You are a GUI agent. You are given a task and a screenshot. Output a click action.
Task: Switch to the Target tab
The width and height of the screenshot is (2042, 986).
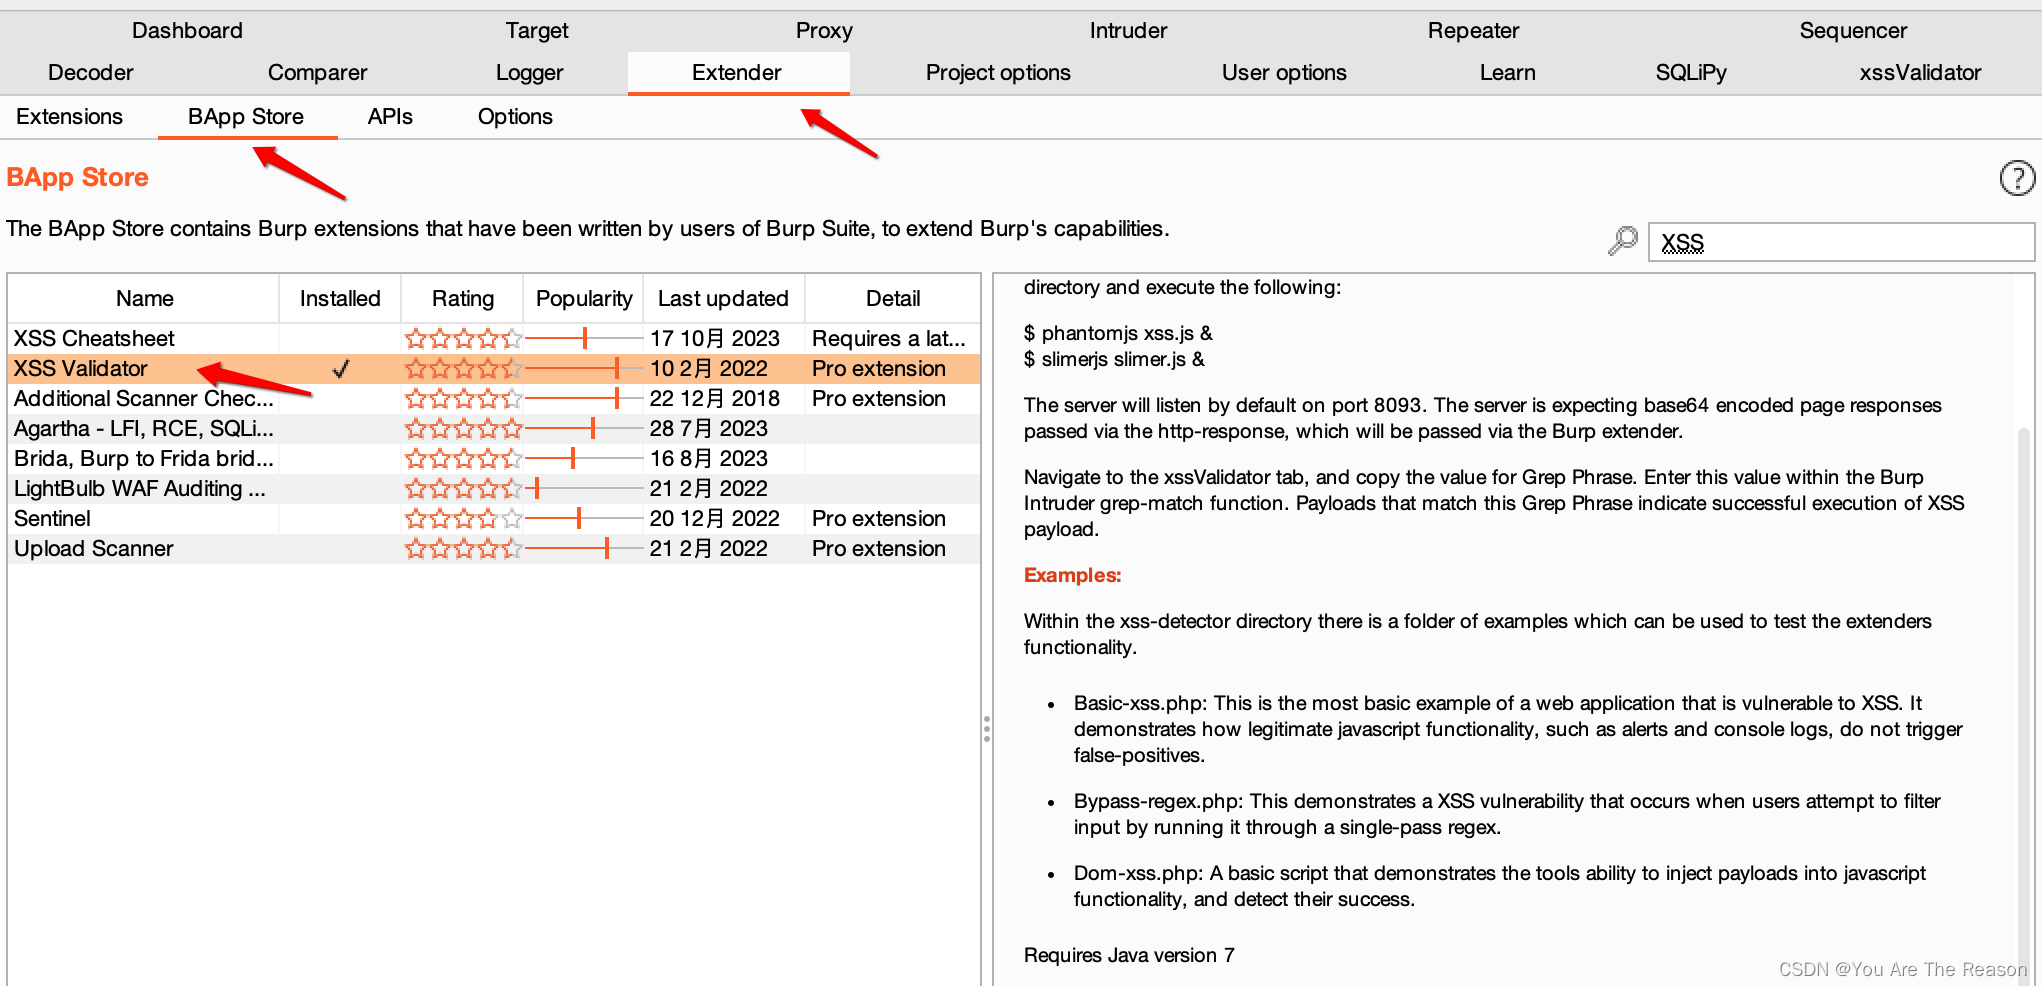[537, 31]
